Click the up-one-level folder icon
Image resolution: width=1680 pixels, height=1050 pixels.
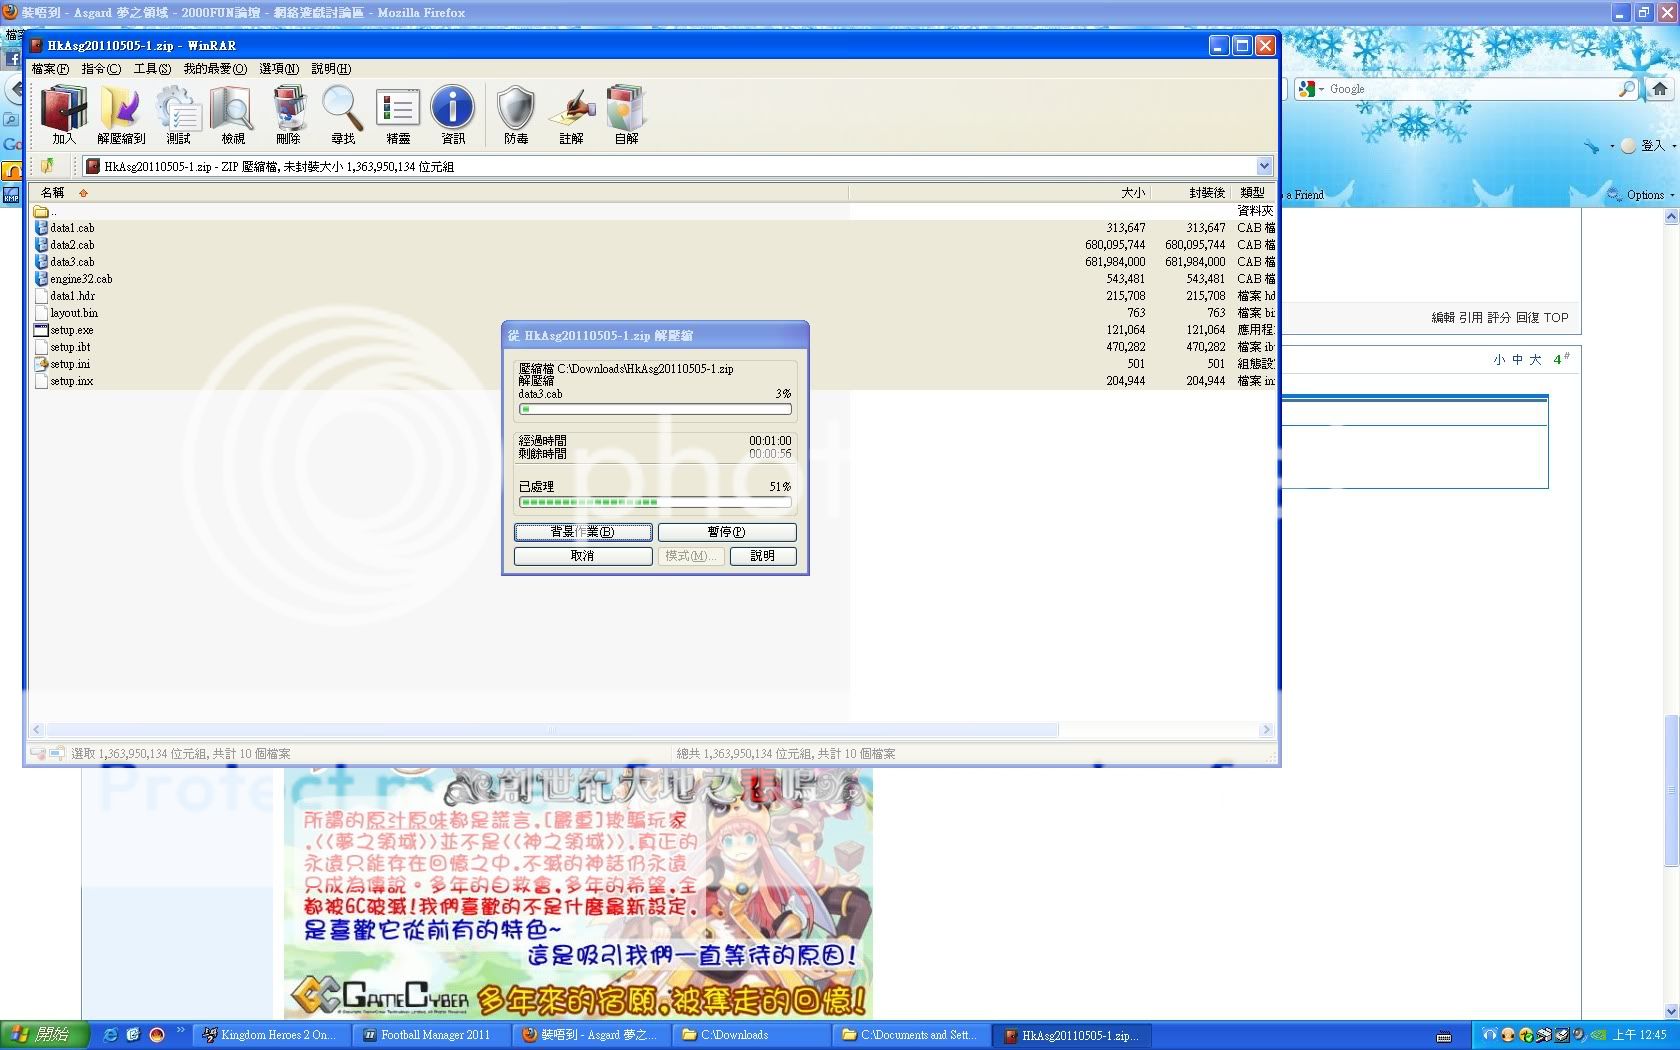coord(47,166)
